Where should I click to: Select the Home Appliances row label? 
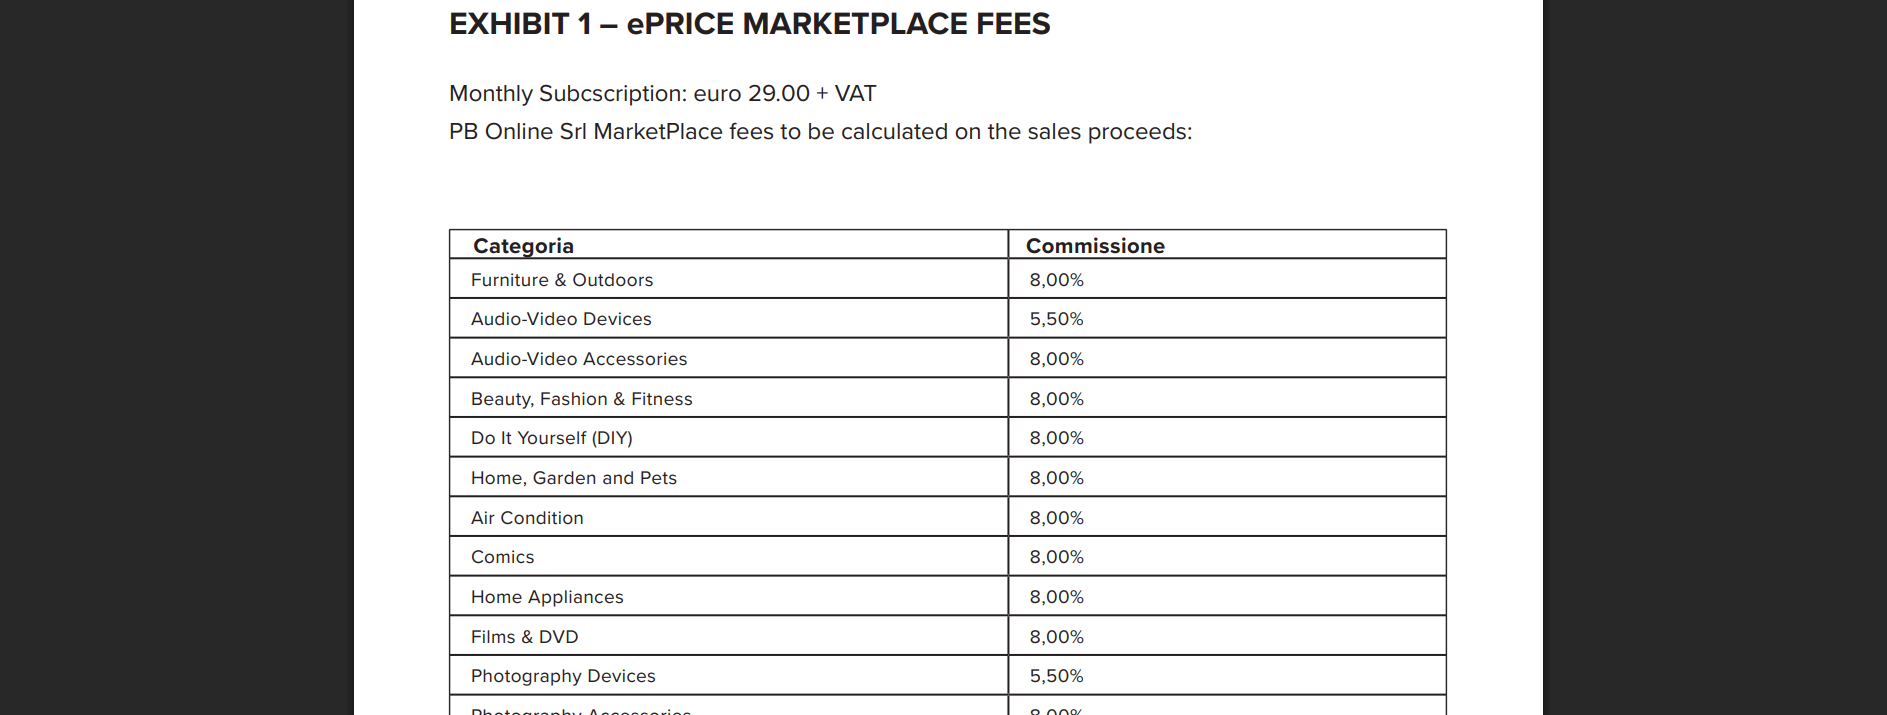[x=547, y=597]
